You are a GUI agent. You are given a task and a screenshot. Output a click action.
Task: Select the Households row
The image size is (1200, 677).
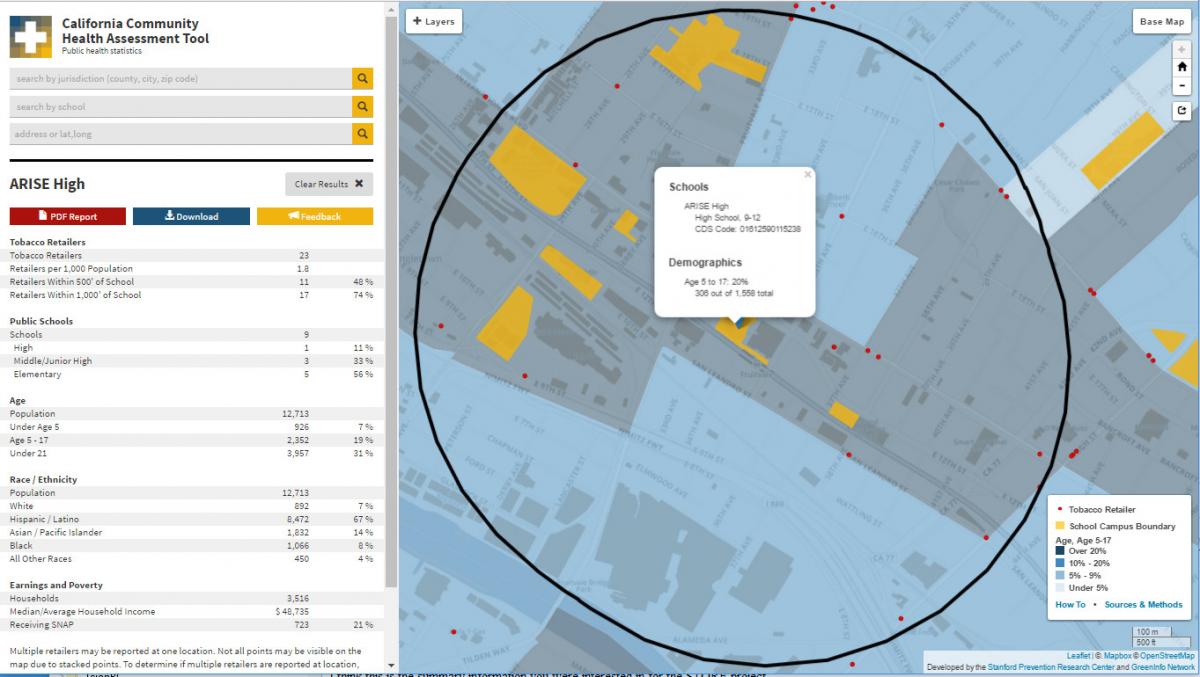point(191,598)
